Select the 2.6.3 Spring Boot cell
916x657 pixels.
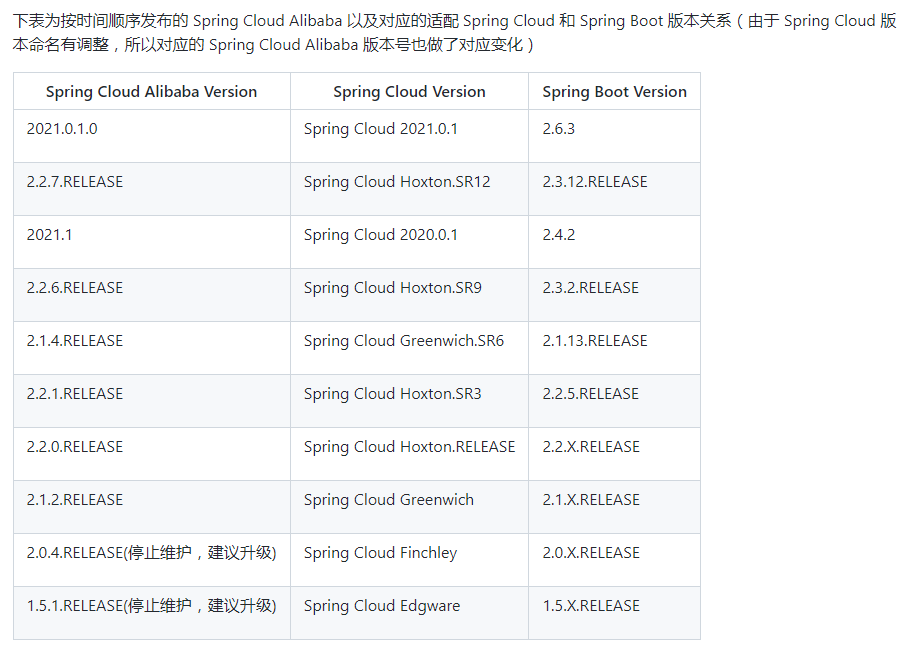click(615, 136)
